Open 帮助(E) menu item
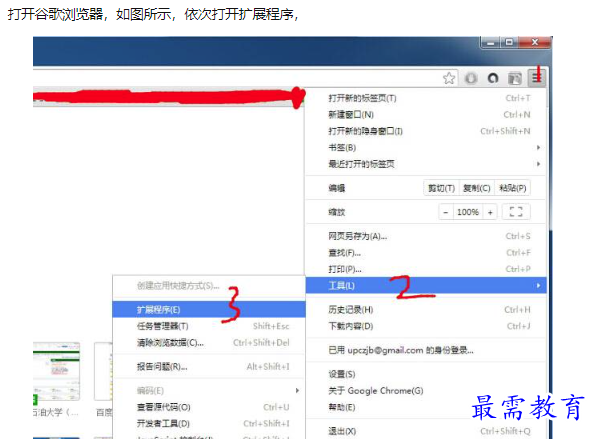This screenshot has width=593, height=439. (425, 407)
